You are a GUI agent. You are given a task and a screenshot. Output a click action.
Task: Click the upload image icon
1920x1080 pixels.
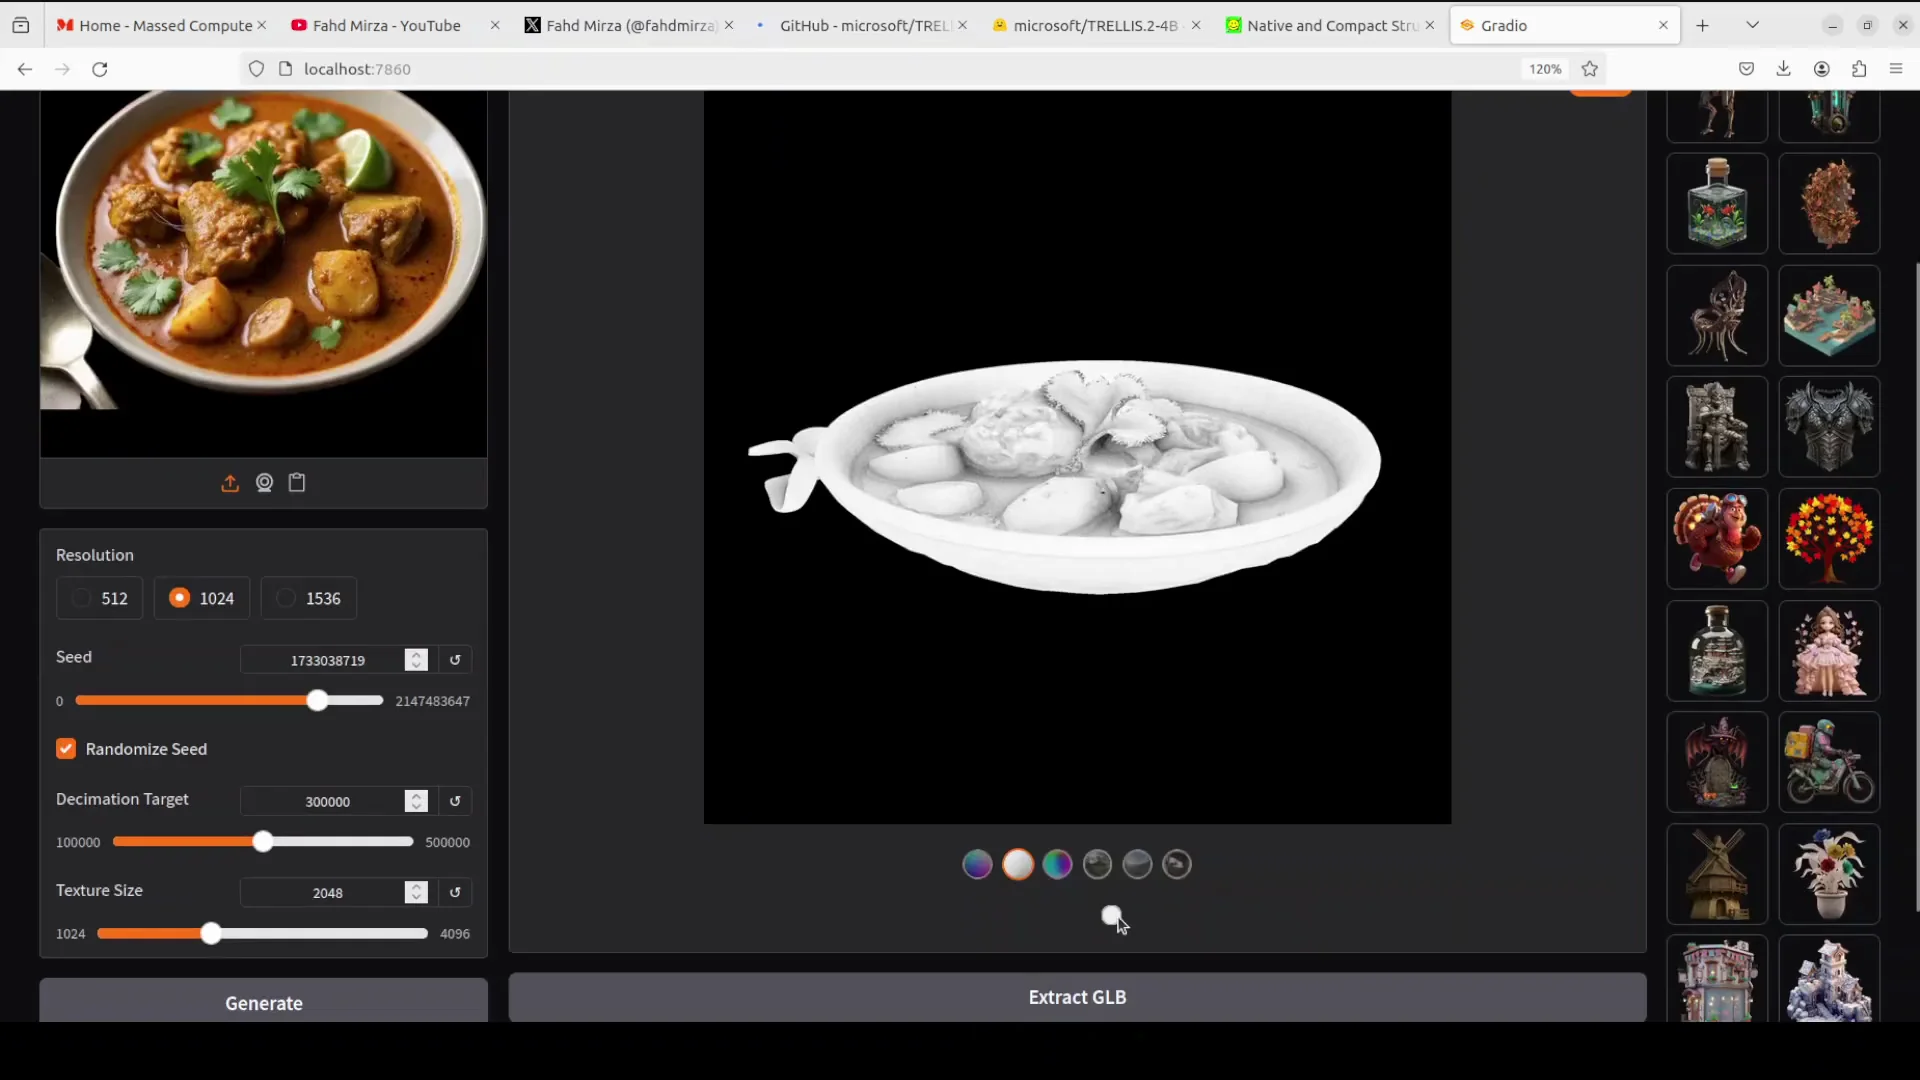click(x=230, y=484)
